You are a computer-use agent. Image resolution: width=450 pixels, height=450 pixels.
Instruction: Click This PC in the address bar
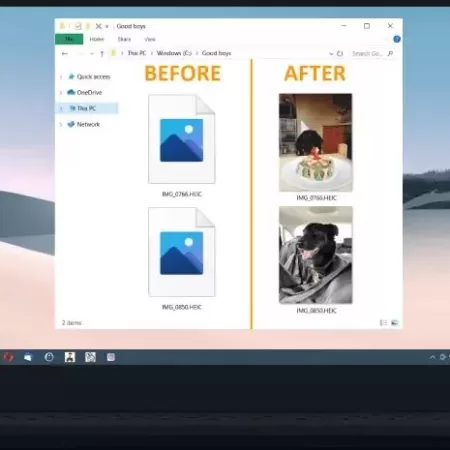[137, 53]
